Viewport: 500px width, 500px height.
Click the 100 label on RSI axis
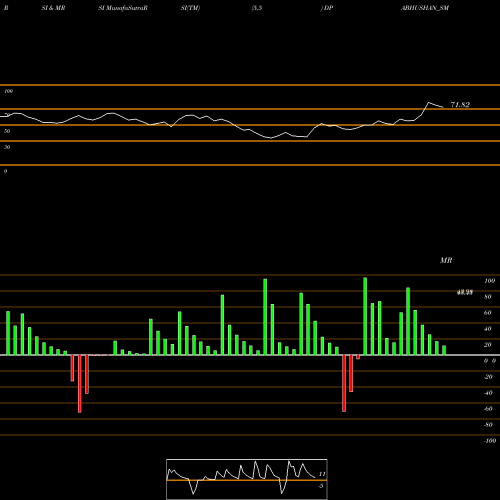pyautogui.click(x=8, y=91)
